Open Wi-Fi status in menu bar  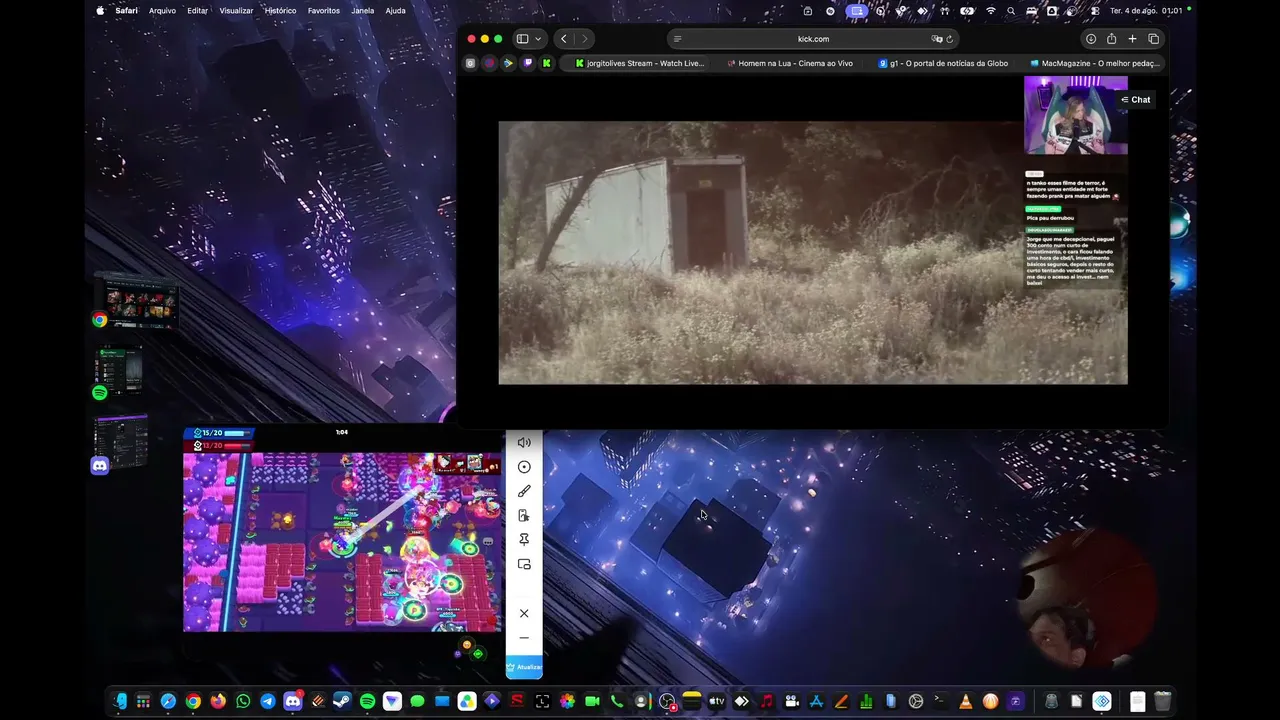991,10
